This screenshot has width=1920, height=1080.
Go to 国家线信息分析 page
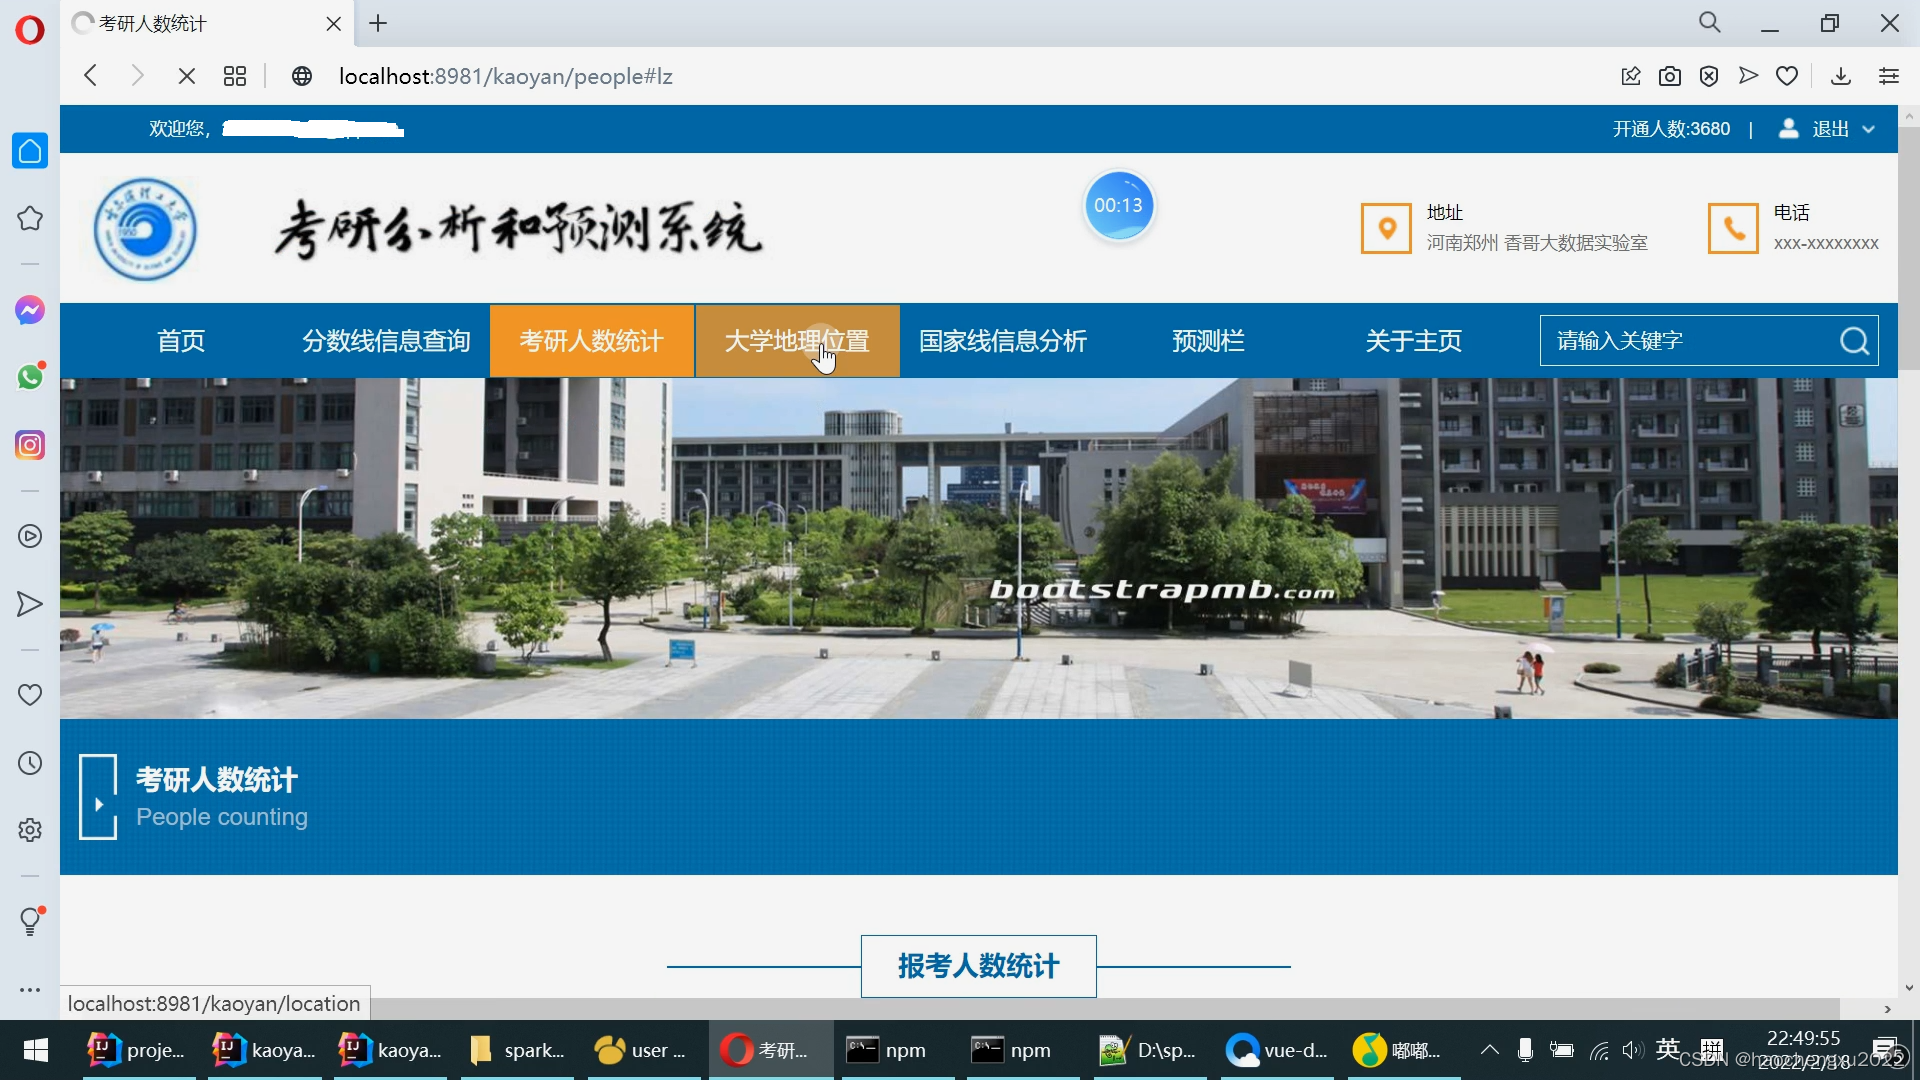[1002, 341]
